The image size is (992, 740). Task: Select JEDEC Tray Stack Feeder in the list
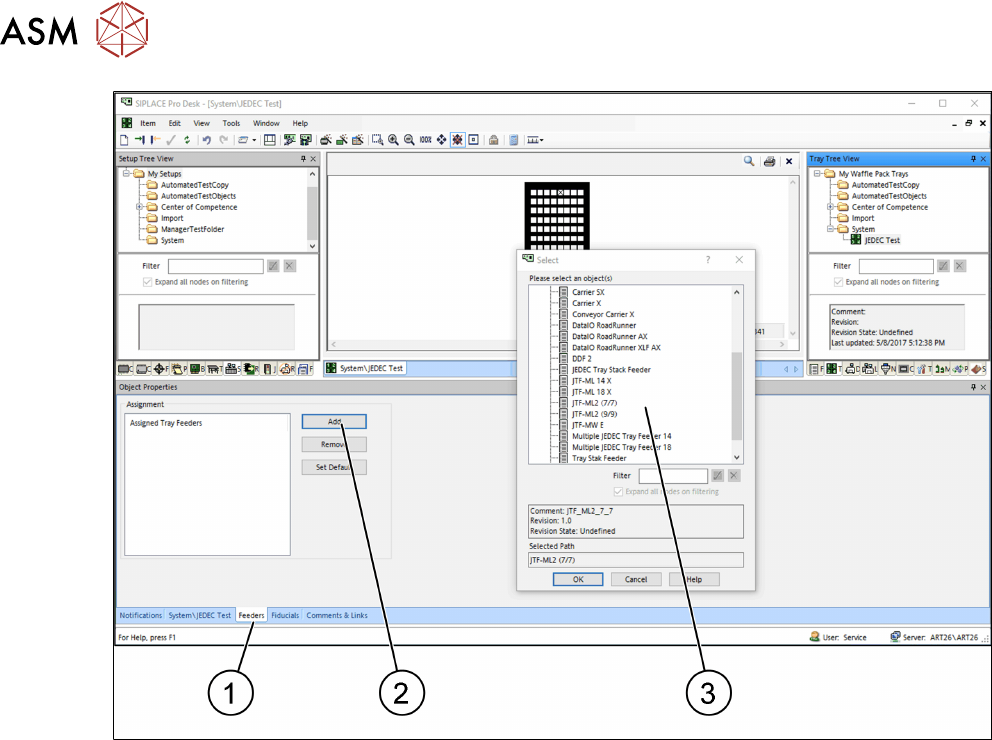click(x=611, y=369)
